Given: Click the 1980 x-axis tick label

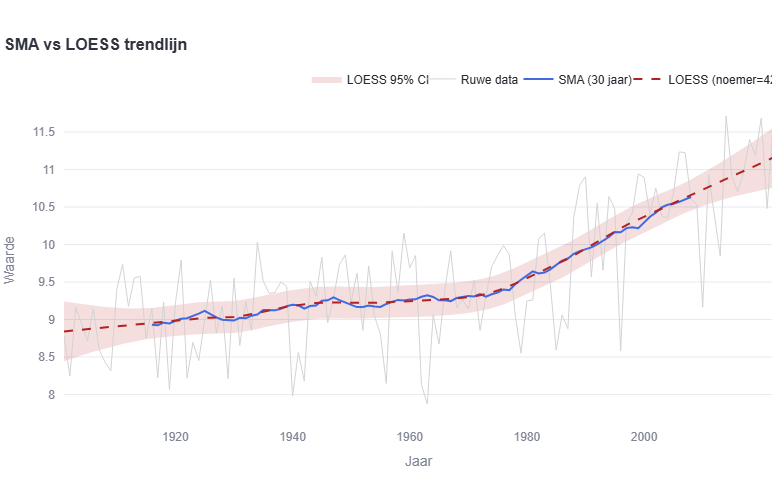Looking at the screenshot, I should (527, 436).
